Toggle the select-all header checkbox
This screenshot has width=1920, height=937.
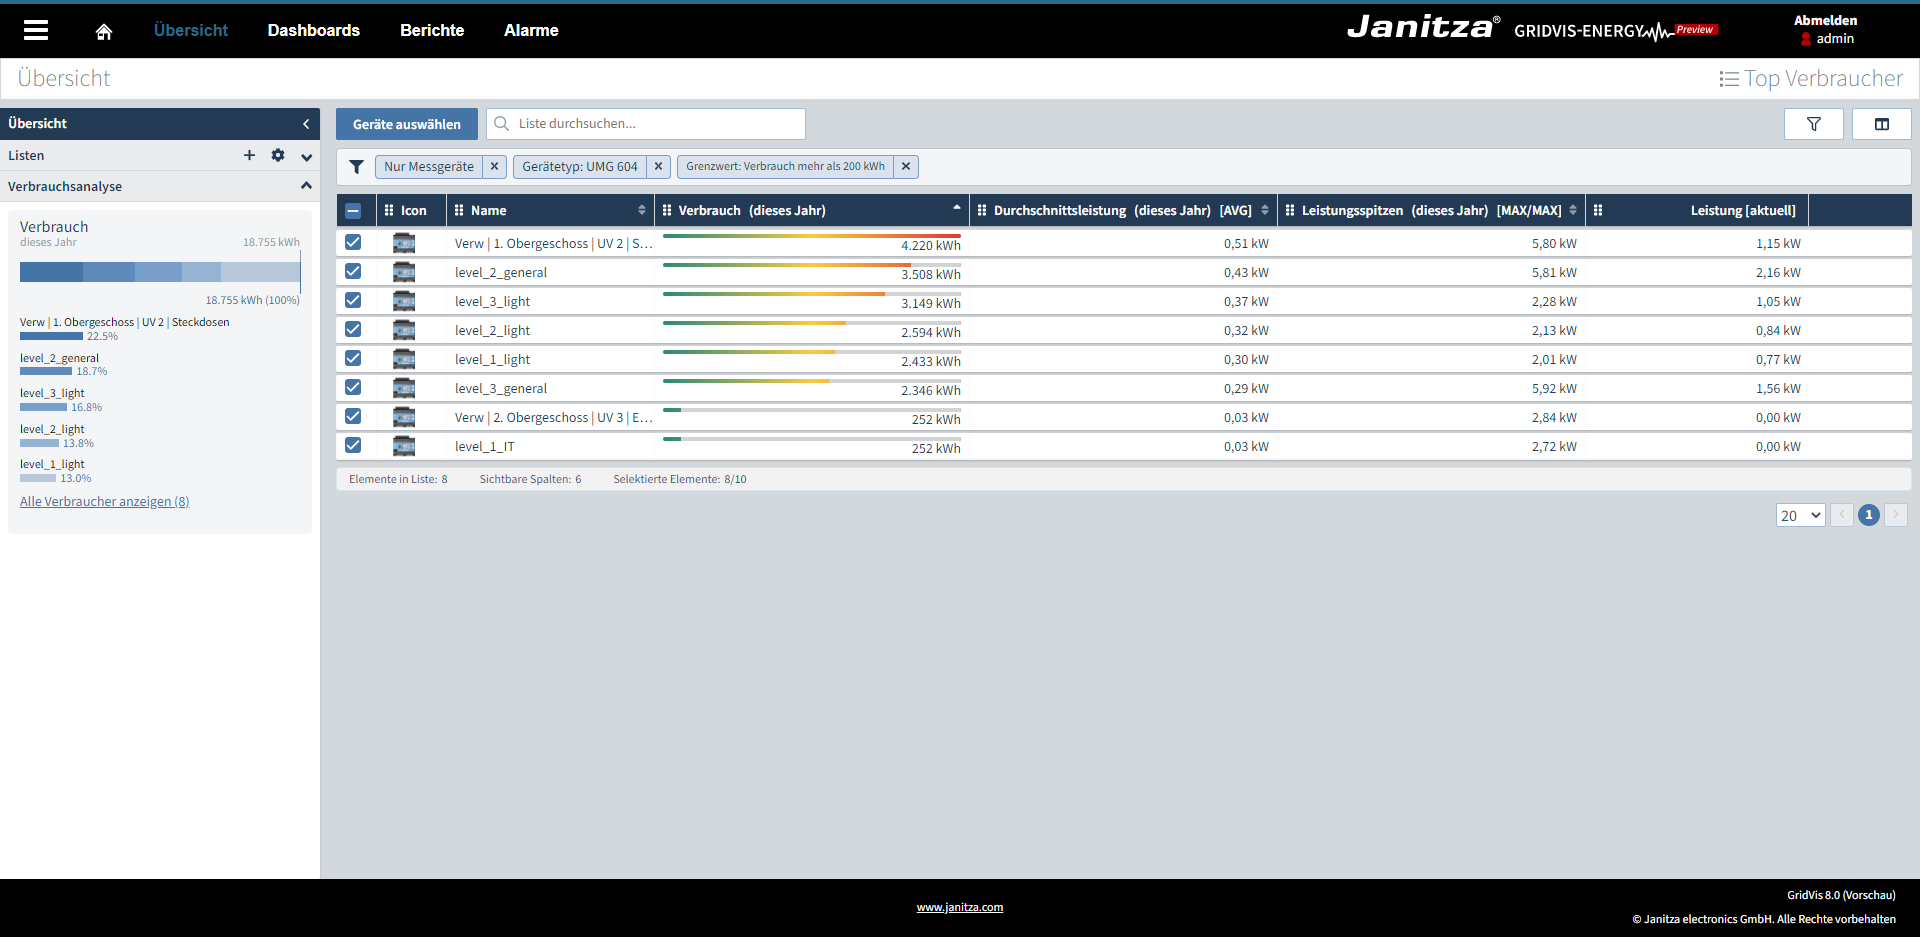[x=353, y=210]
